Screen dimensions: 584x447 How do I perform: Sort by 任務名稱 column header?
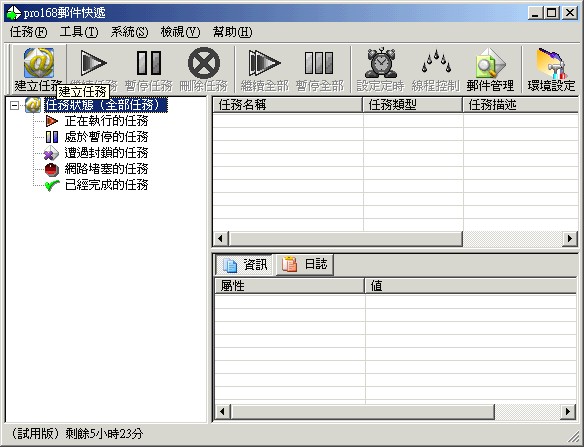pyautogui.click(x=288, y=105)
